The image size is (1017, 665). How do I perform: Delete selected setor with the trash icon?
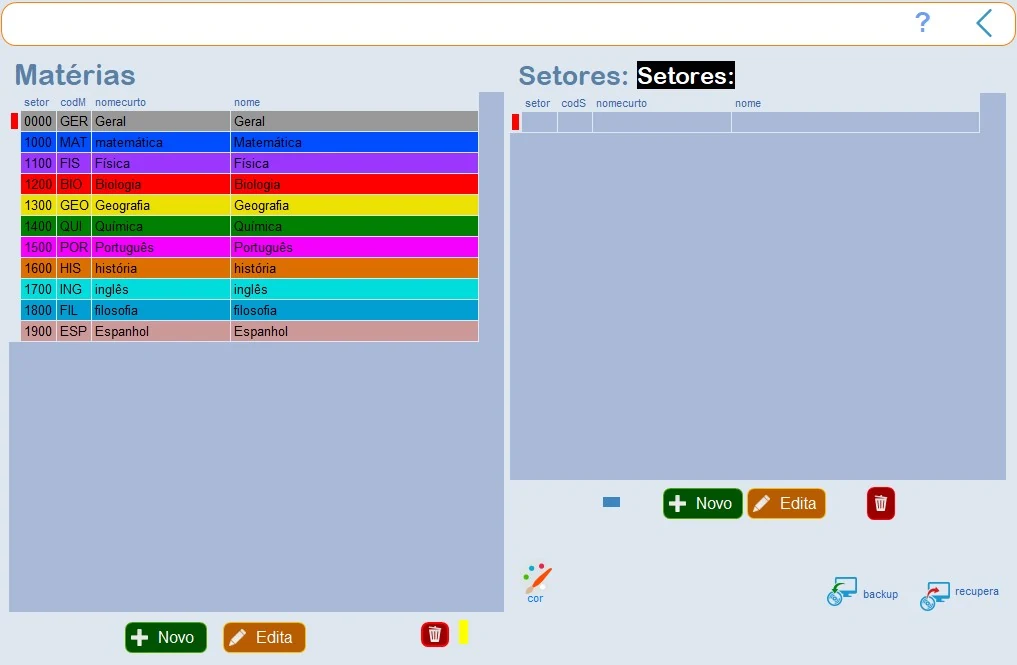(881, 503)
